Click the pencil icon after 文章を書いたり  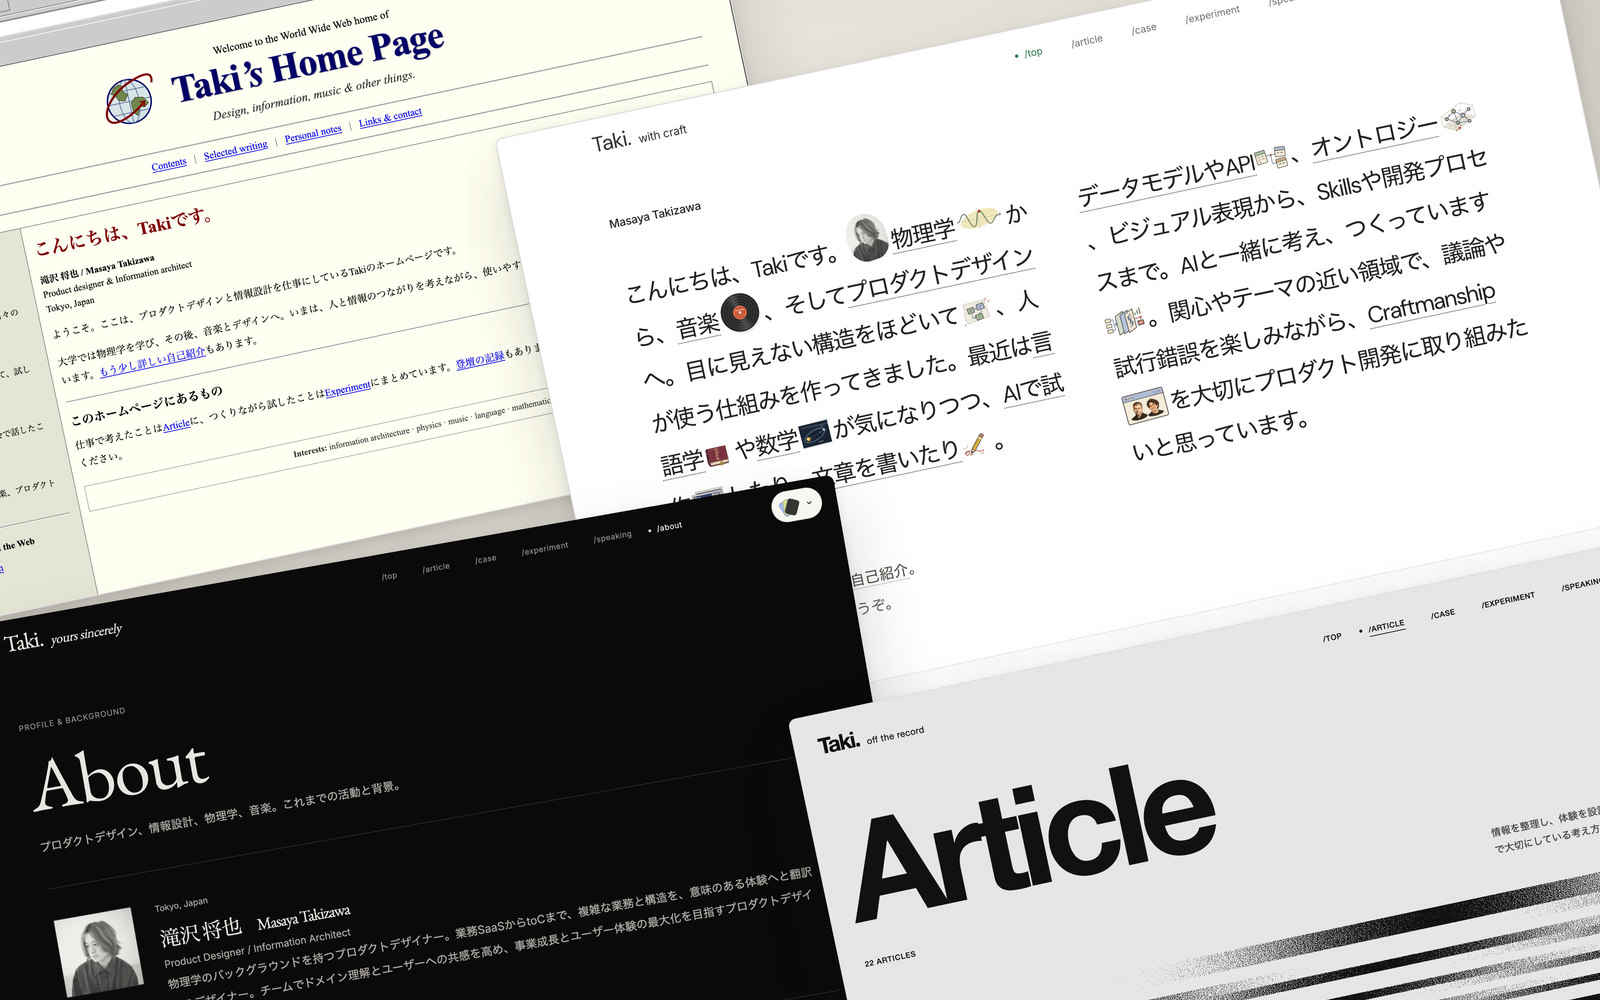pos(974,445)
